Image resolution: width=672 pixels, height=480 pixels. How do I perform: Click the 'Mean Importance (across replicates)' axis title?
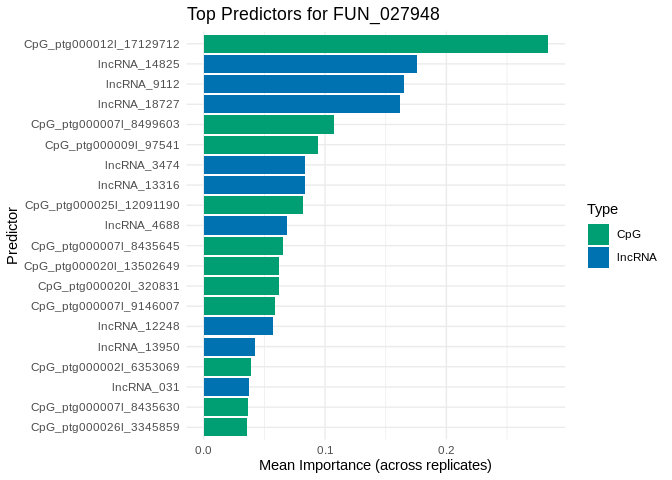[375, 465]
